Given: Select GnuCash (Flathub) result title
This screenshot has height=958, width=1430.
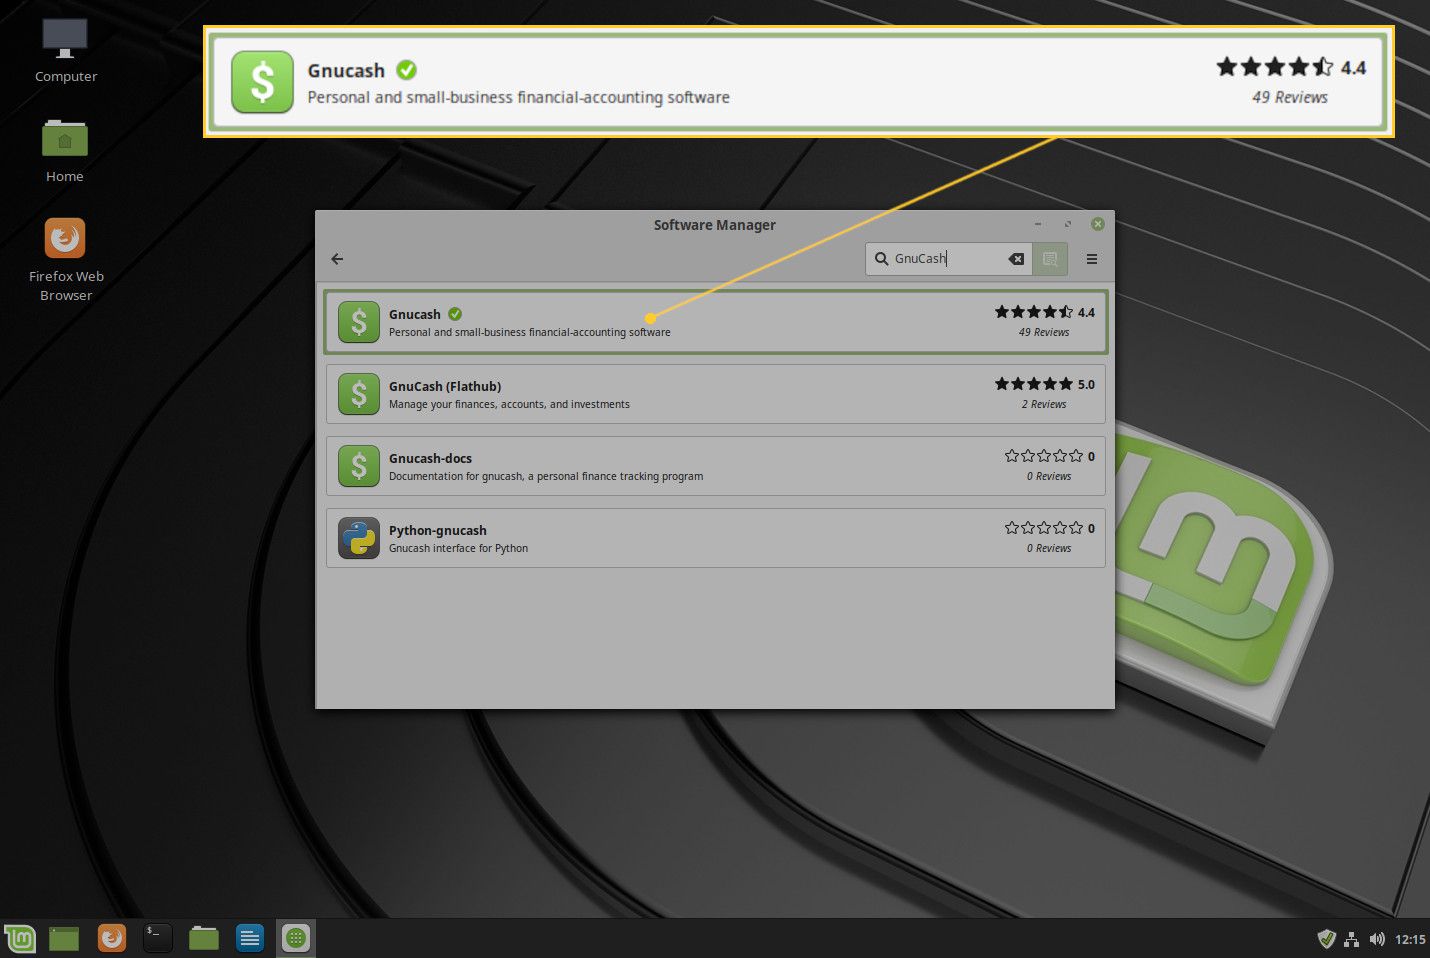Looking at the screenshot, I should [445, 386].
